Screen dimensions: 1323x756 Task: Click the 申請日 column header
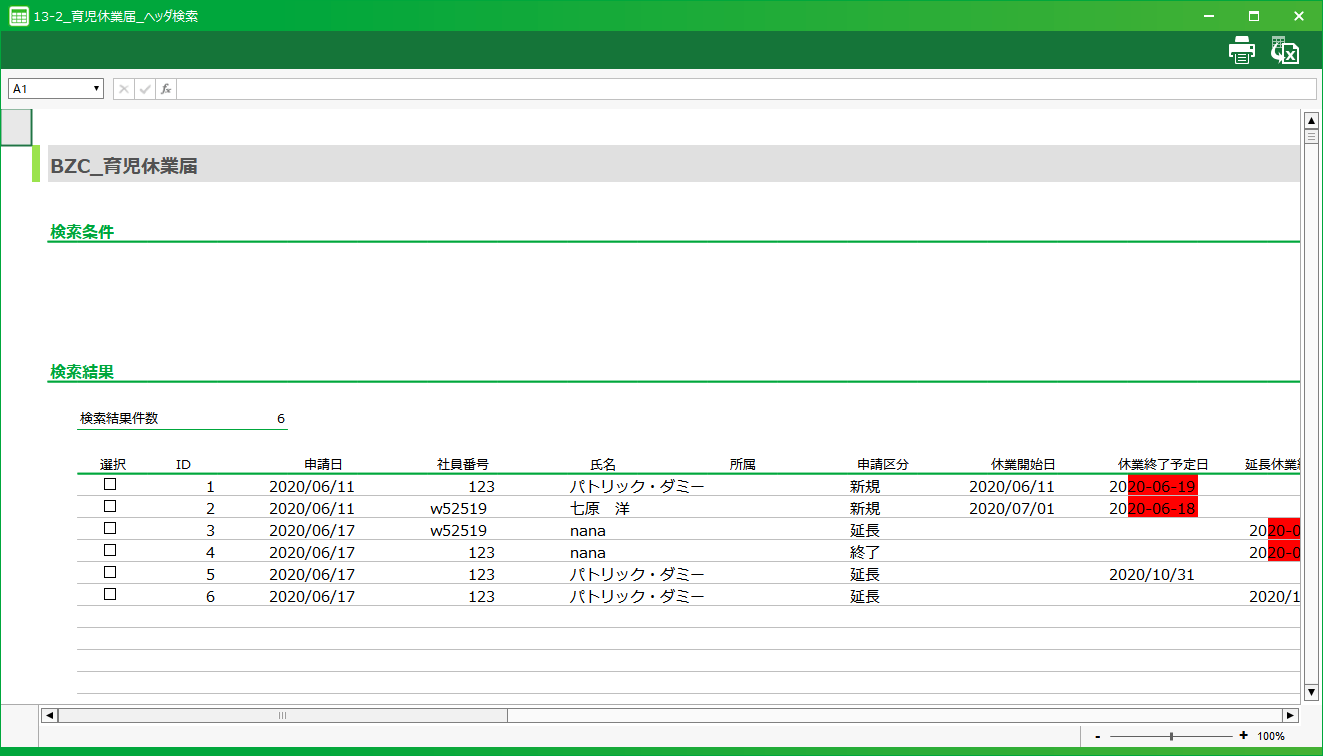tap(323, 465)
